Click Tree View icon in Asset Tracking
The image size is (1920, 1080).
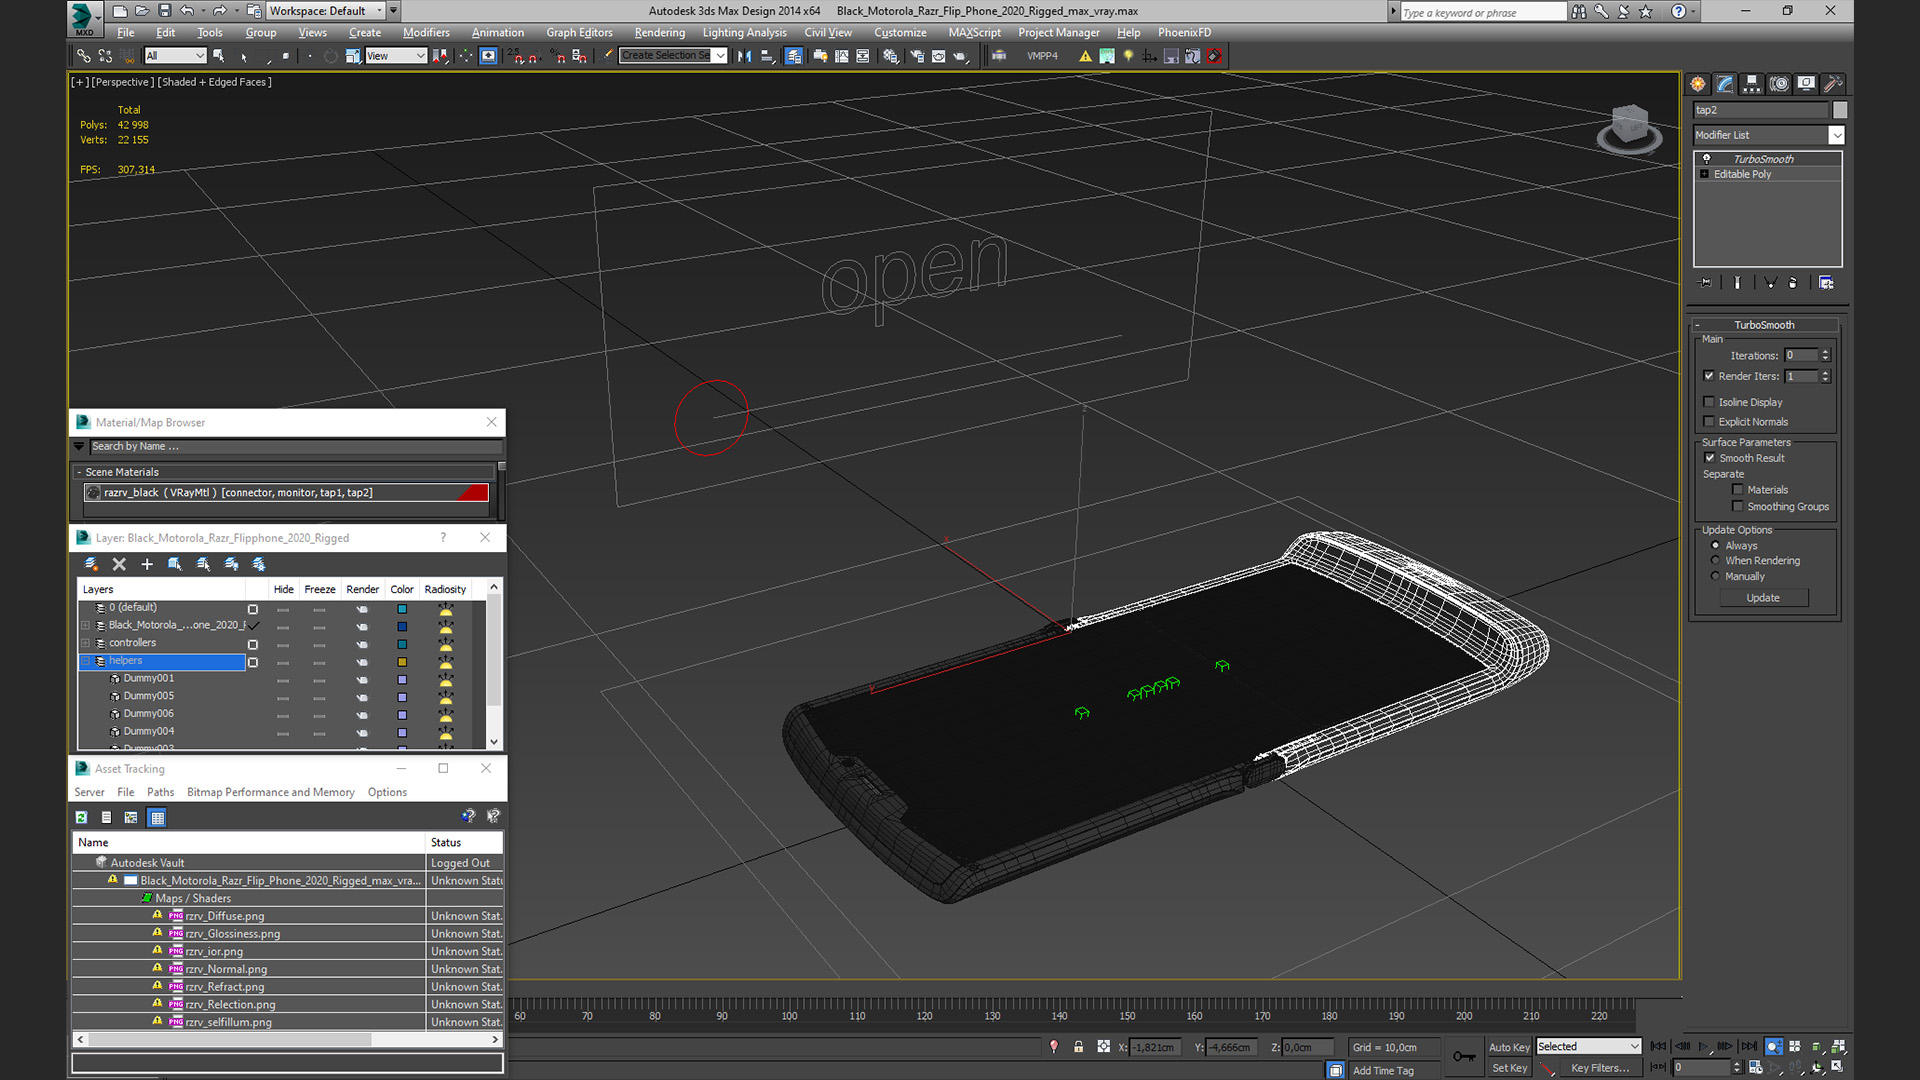pos(131,817)
